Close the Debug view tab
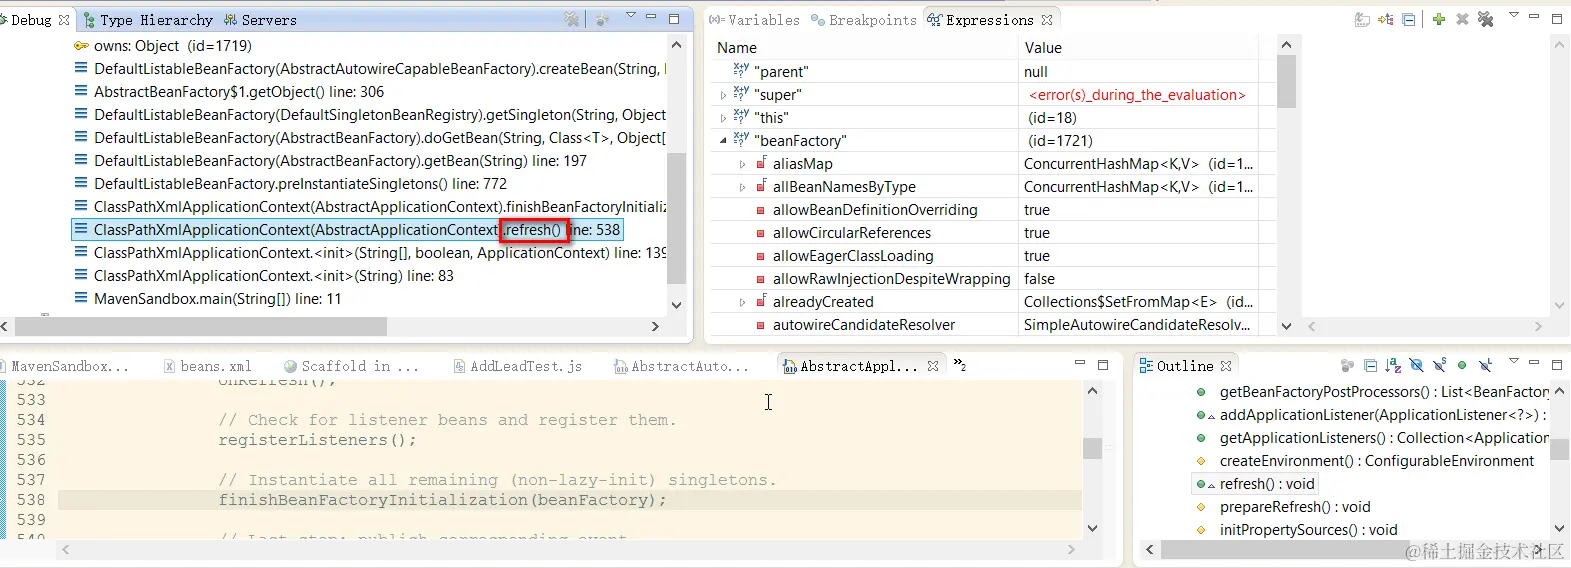This screenshot has width=1571, height=568. coord(64,20)
